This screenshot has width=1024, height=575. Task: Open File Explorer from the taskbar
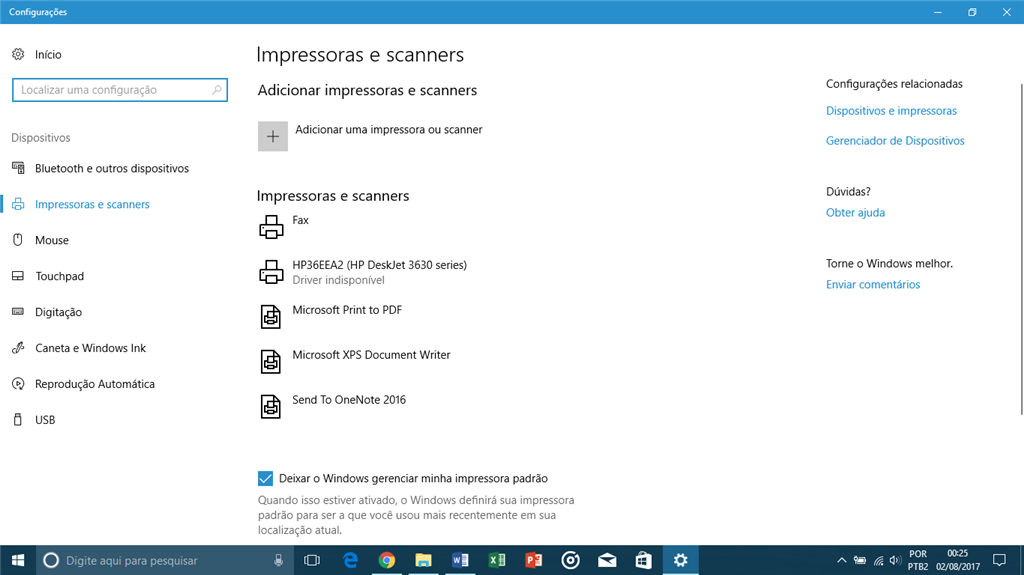[x=423, y=560]
